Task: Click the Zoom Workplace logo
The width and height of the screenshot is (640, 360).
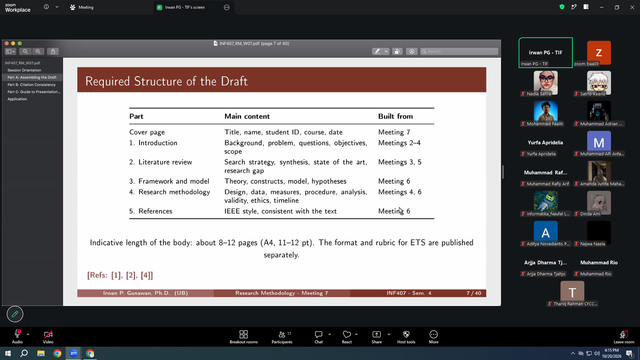Action: [x=18, y=7]
